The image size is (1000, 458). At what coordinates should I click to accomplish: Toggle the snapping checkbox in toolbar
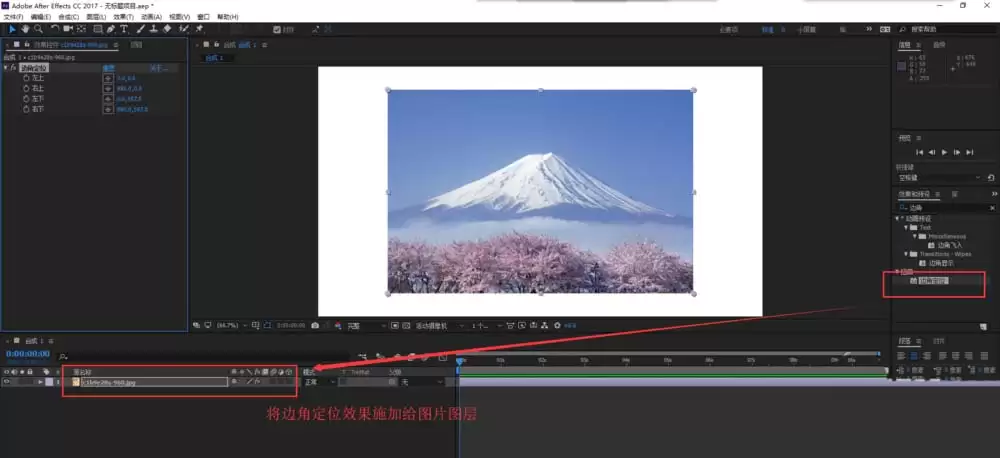(x=276, y=29)
